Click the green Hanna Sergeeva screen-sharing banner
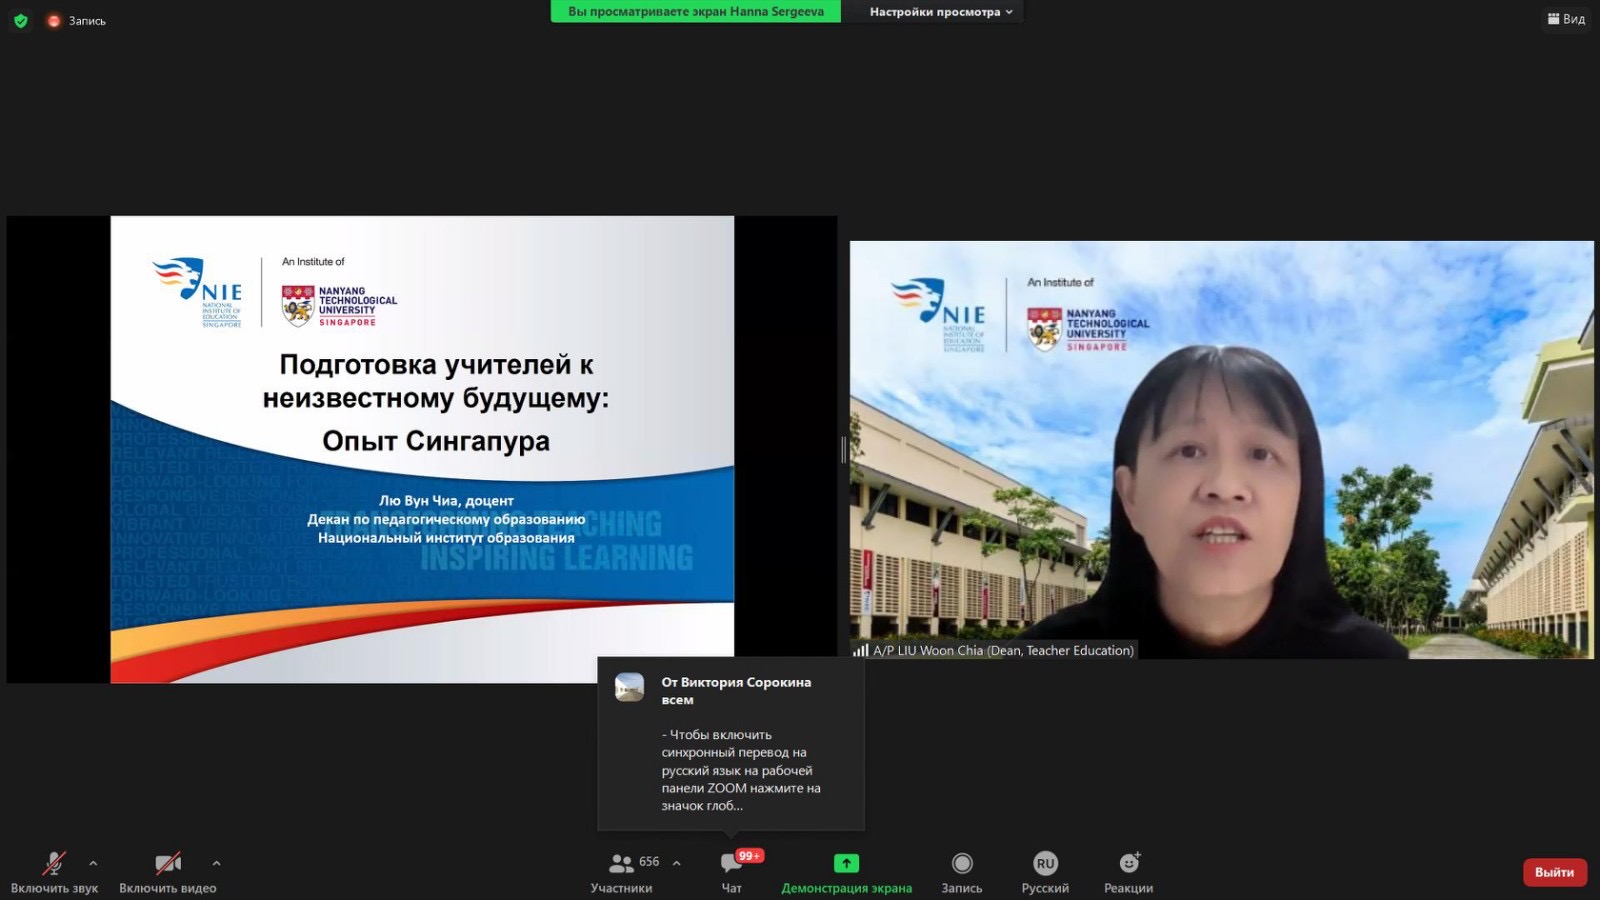Screen dimensions: 1600x900 [x=695, y=11]
